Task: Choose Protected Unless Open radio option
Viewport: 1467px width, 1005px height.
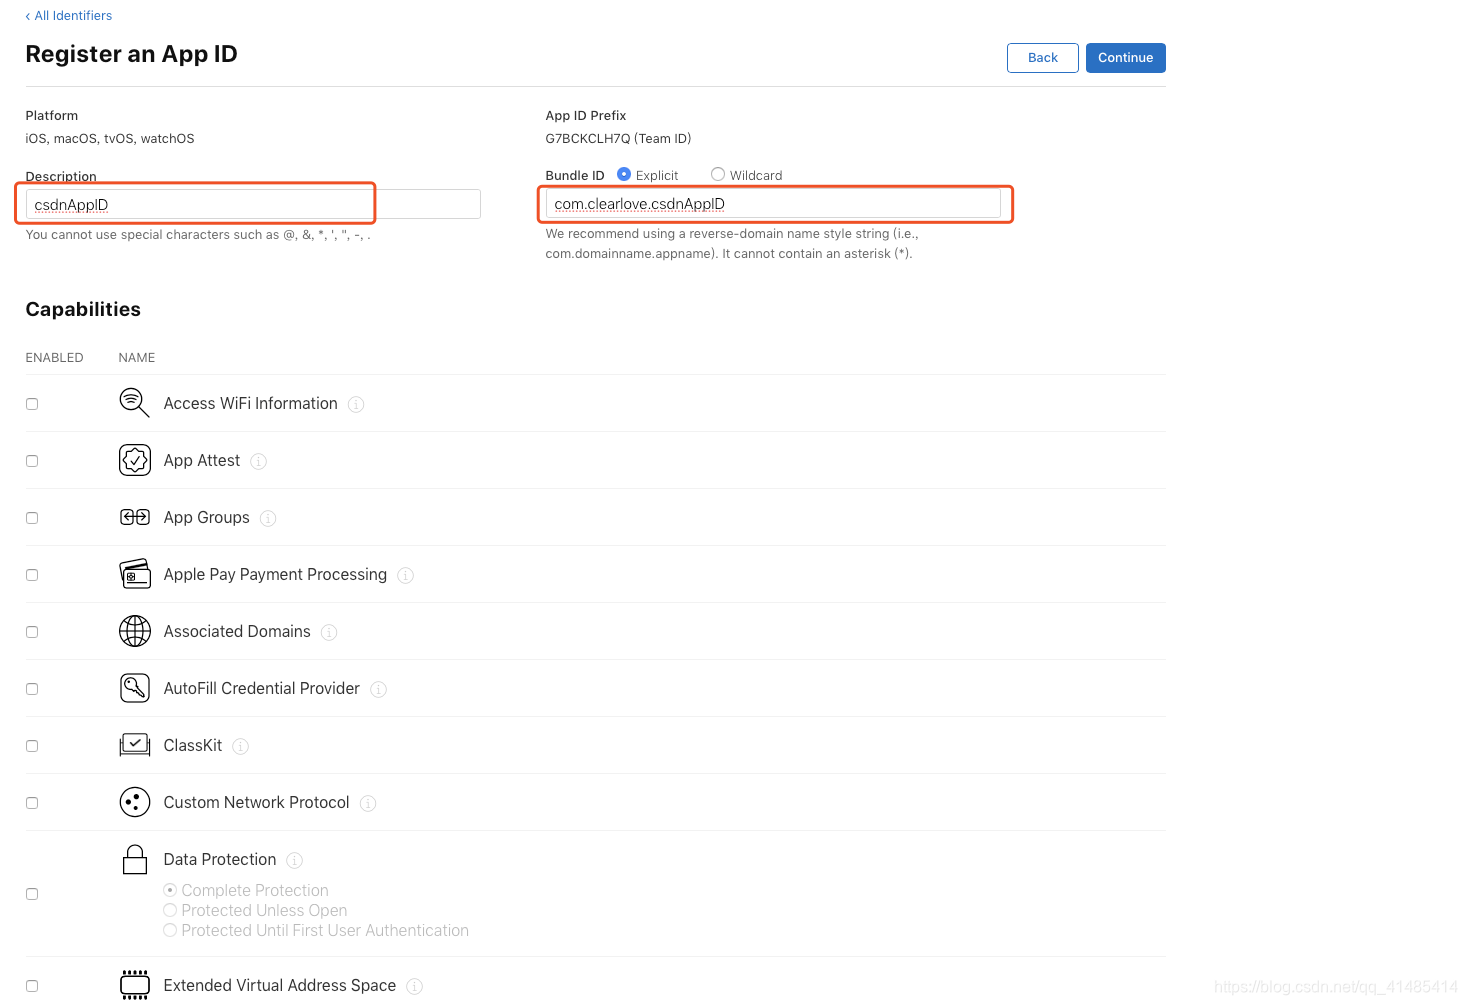Action: tap(170, 910)
